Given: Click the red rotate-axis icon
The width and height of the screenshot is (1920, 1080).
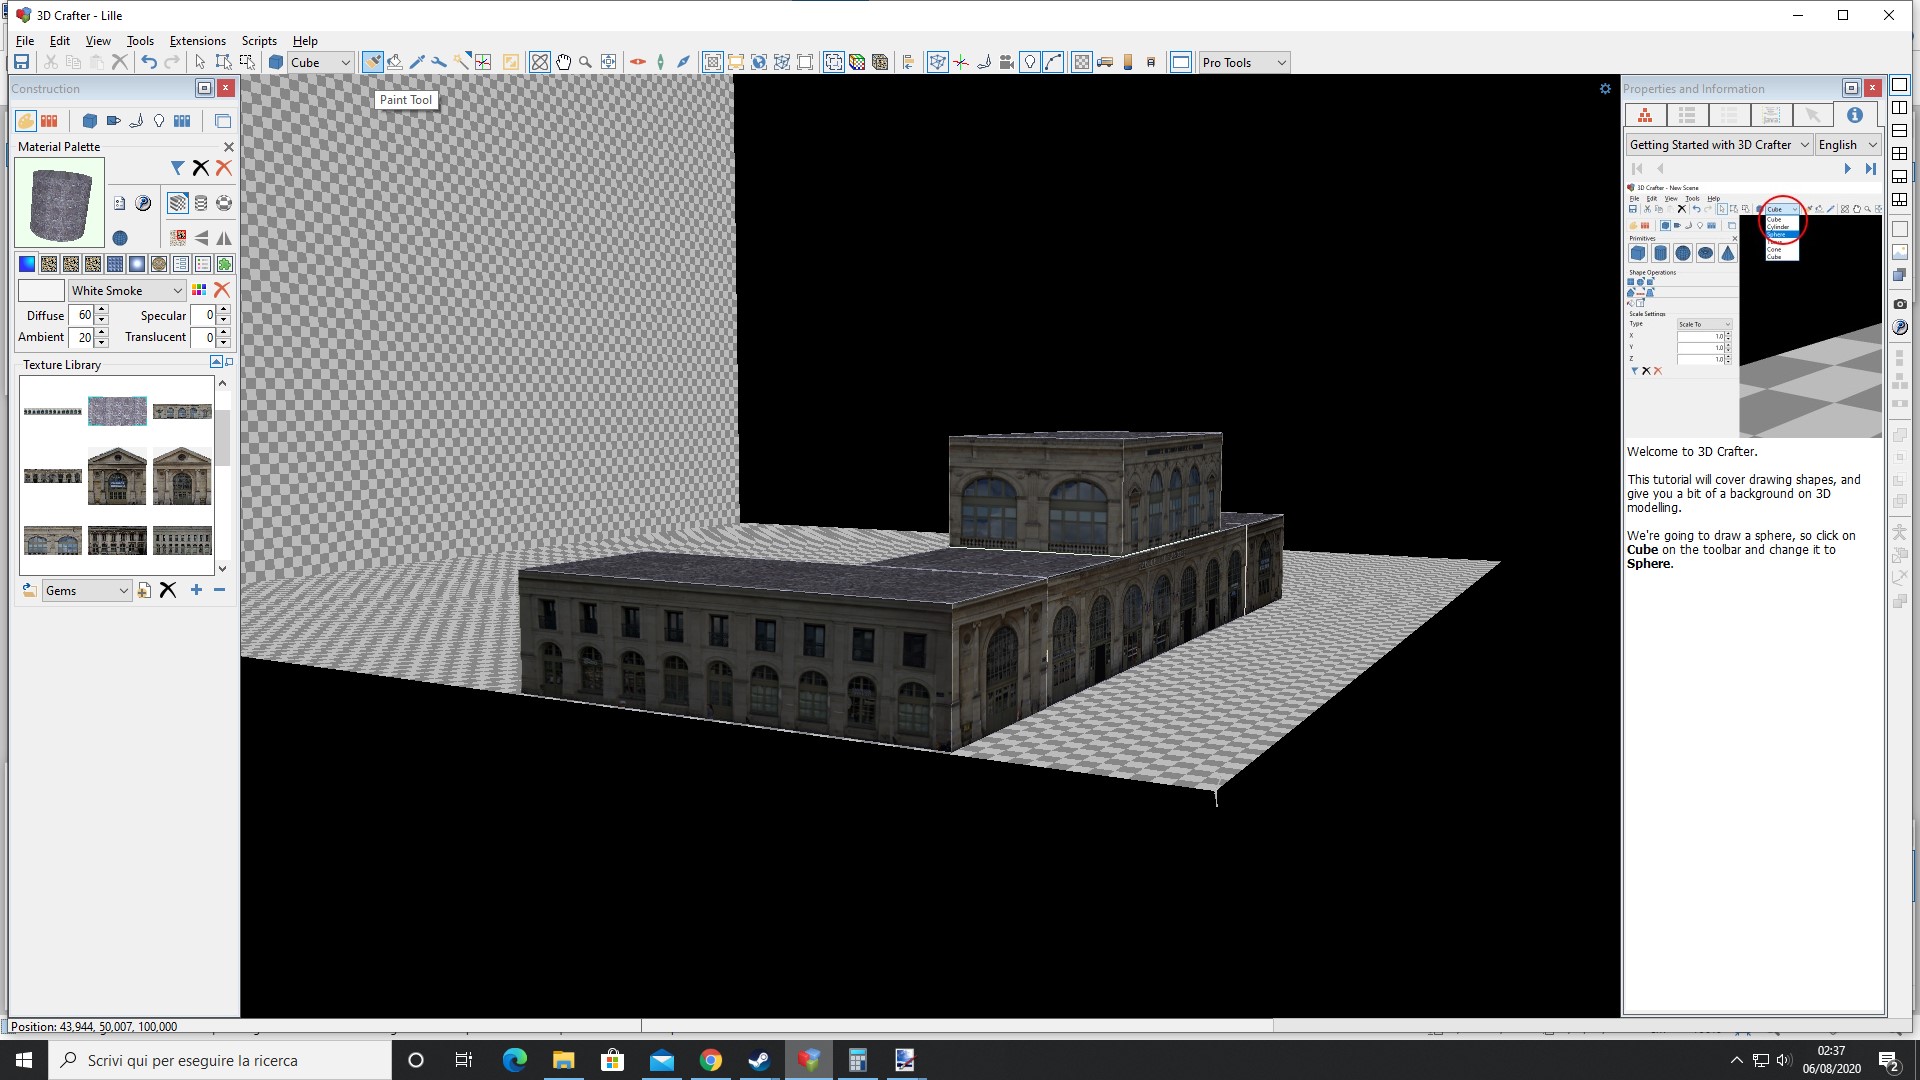Looking at the screenshot, I should pos(637,62).
